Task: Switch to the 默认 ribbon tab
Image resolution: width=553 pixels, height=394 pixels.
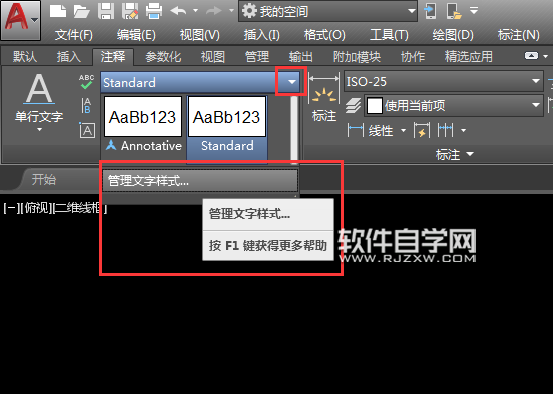Action: point(25,56)
